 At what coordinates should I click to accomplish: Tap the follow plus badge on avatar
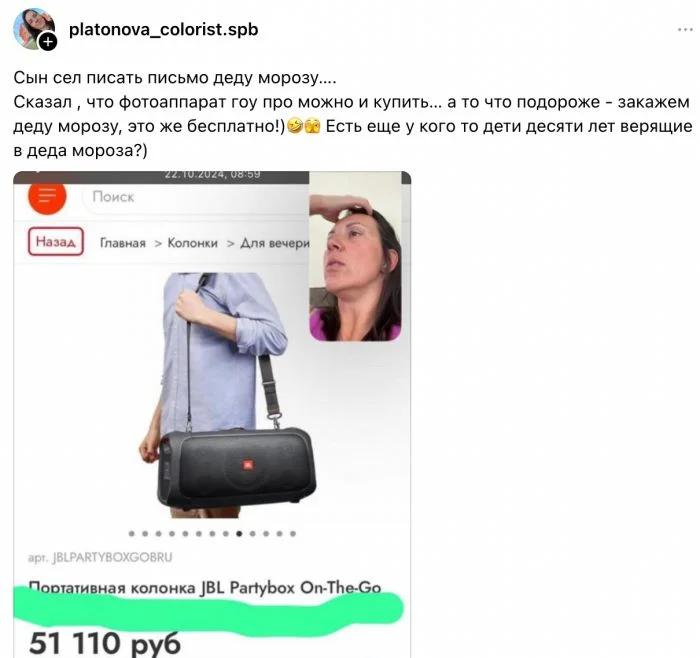48,42
